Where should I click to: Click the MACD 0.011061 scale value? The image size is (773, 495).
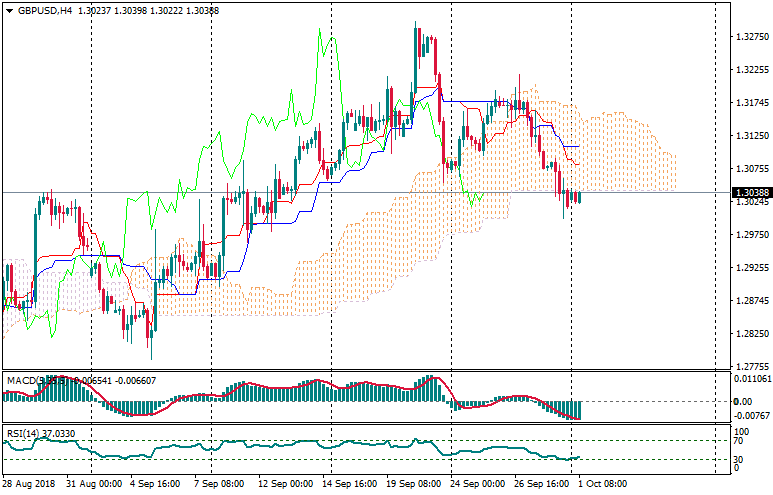pyautogui.click(x=751, y=380)
